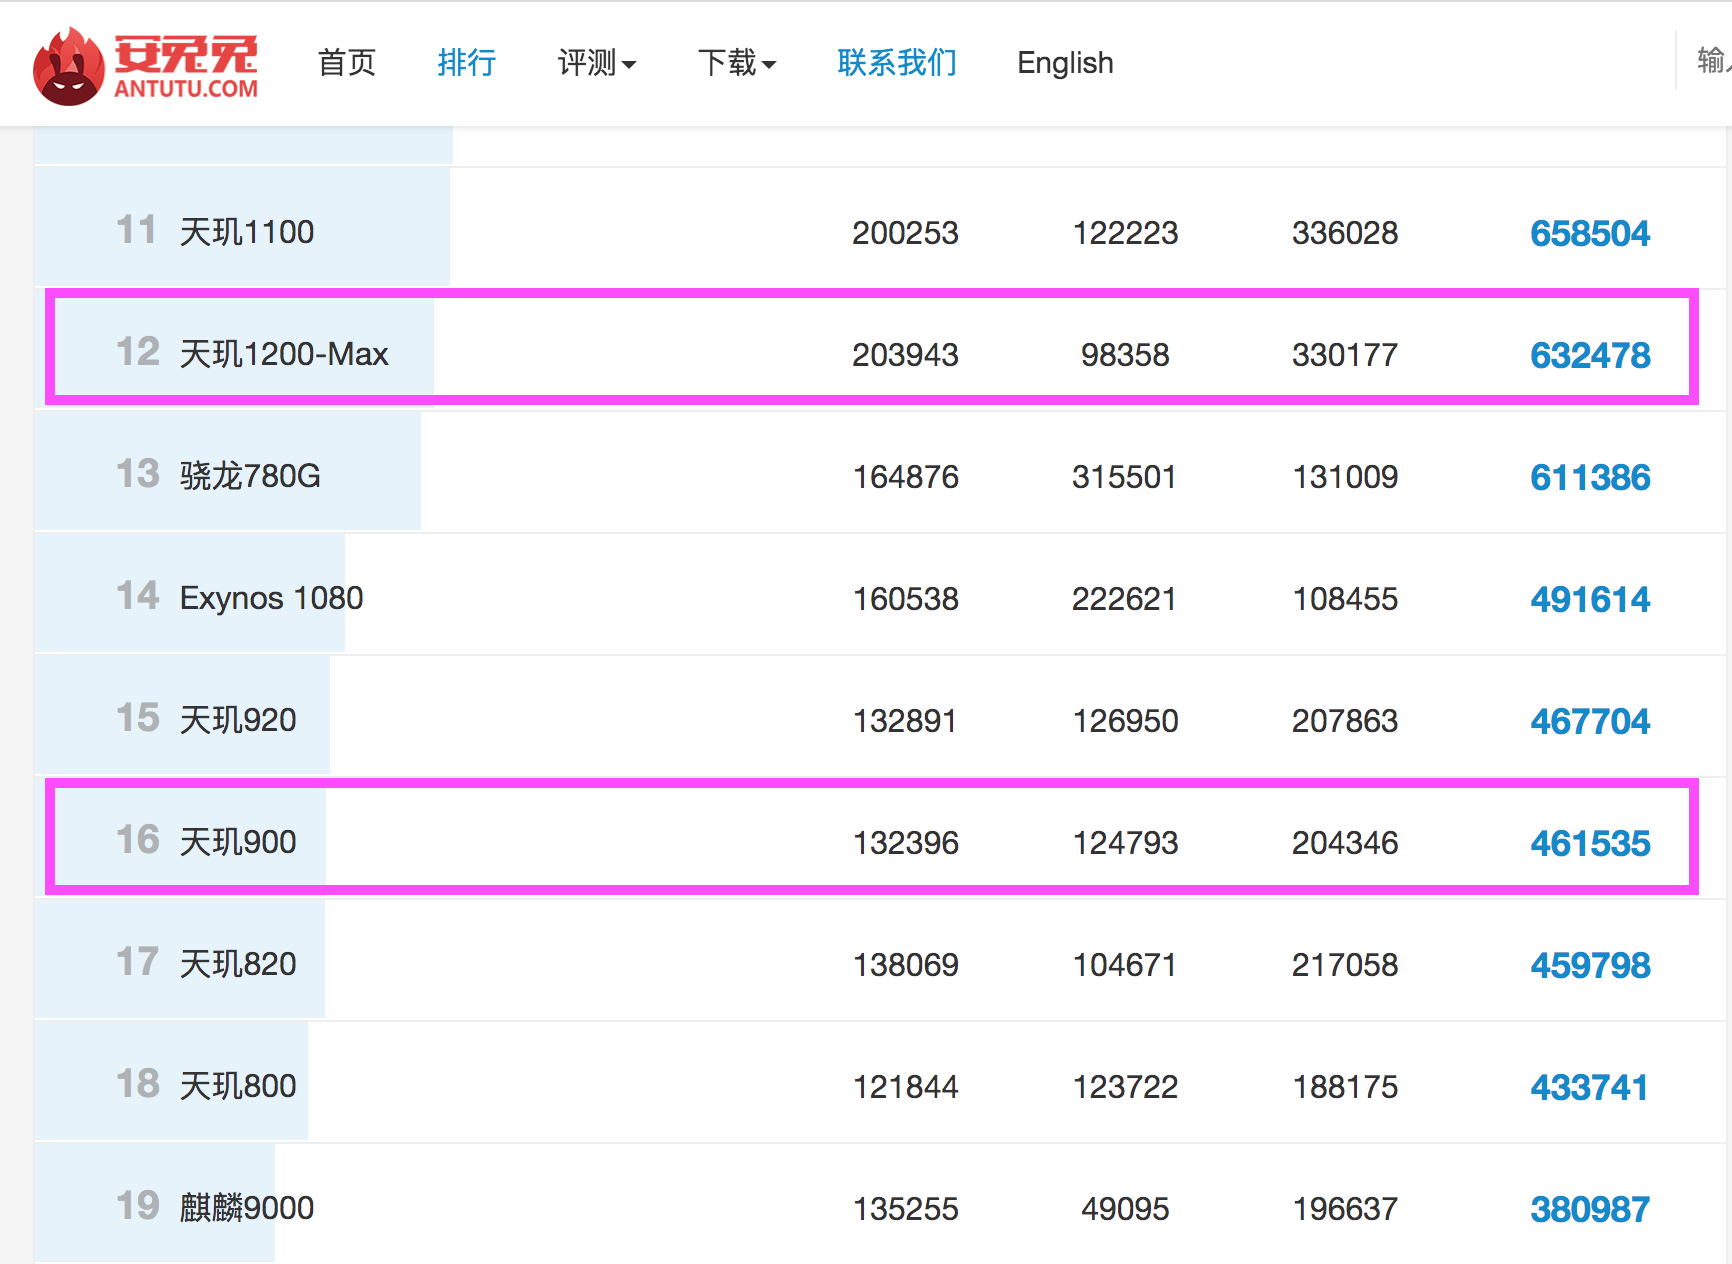The height and width of the screenshot is (1264, 1732).
Task: Click the value 132396 for 天玑900
Action: point(905,843)
